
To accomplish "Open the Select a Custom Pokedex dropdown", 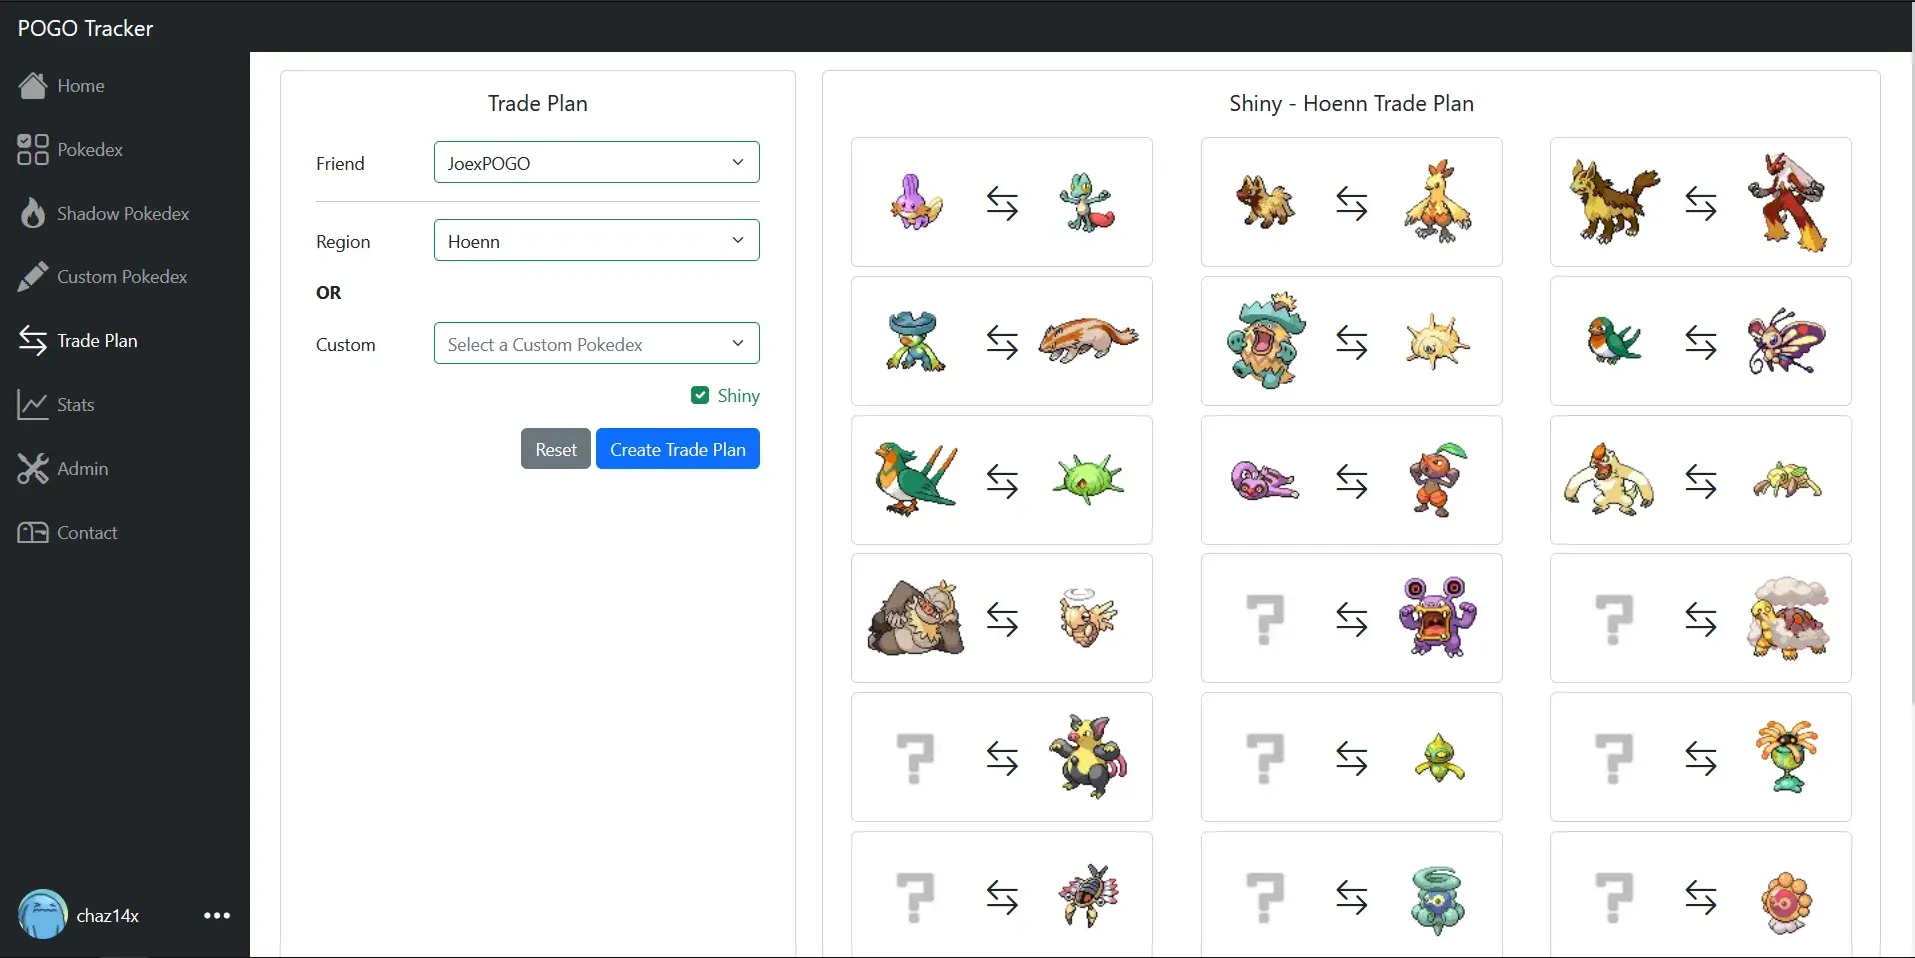I will pos(597,344).
